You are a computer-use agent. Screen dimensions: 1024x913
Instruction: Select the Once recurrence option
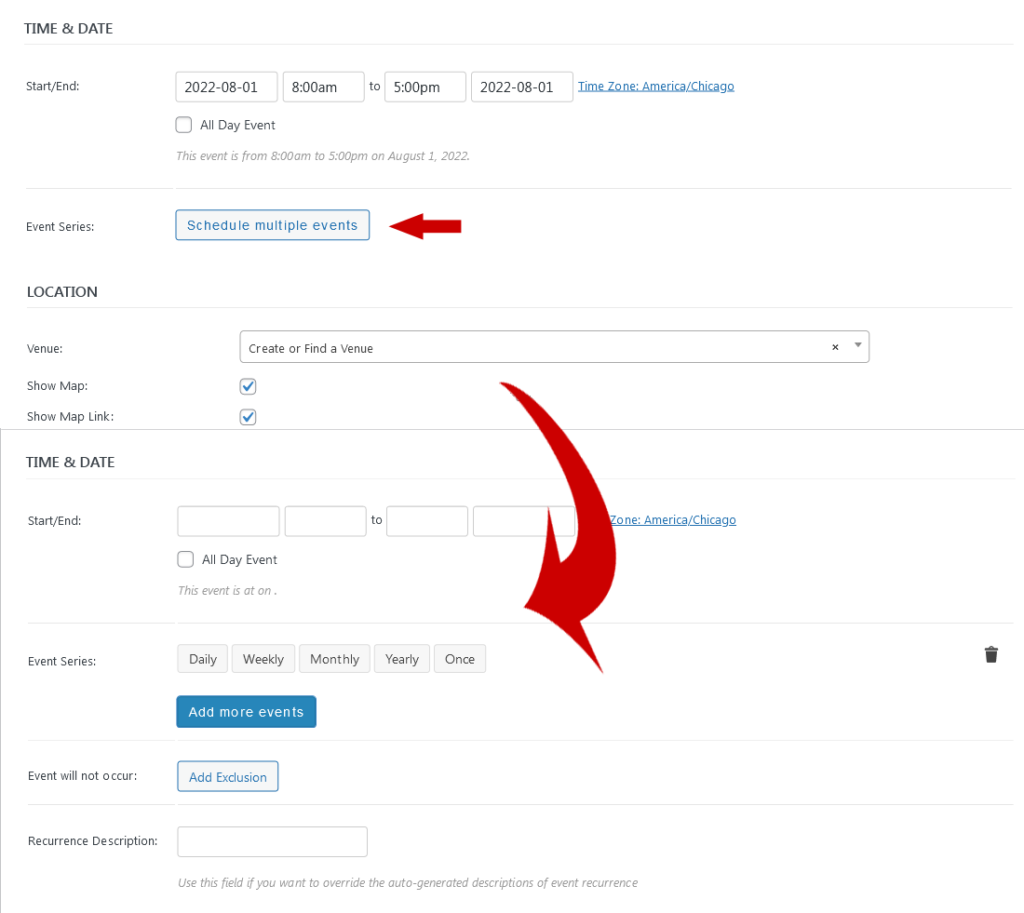[460, 659]
